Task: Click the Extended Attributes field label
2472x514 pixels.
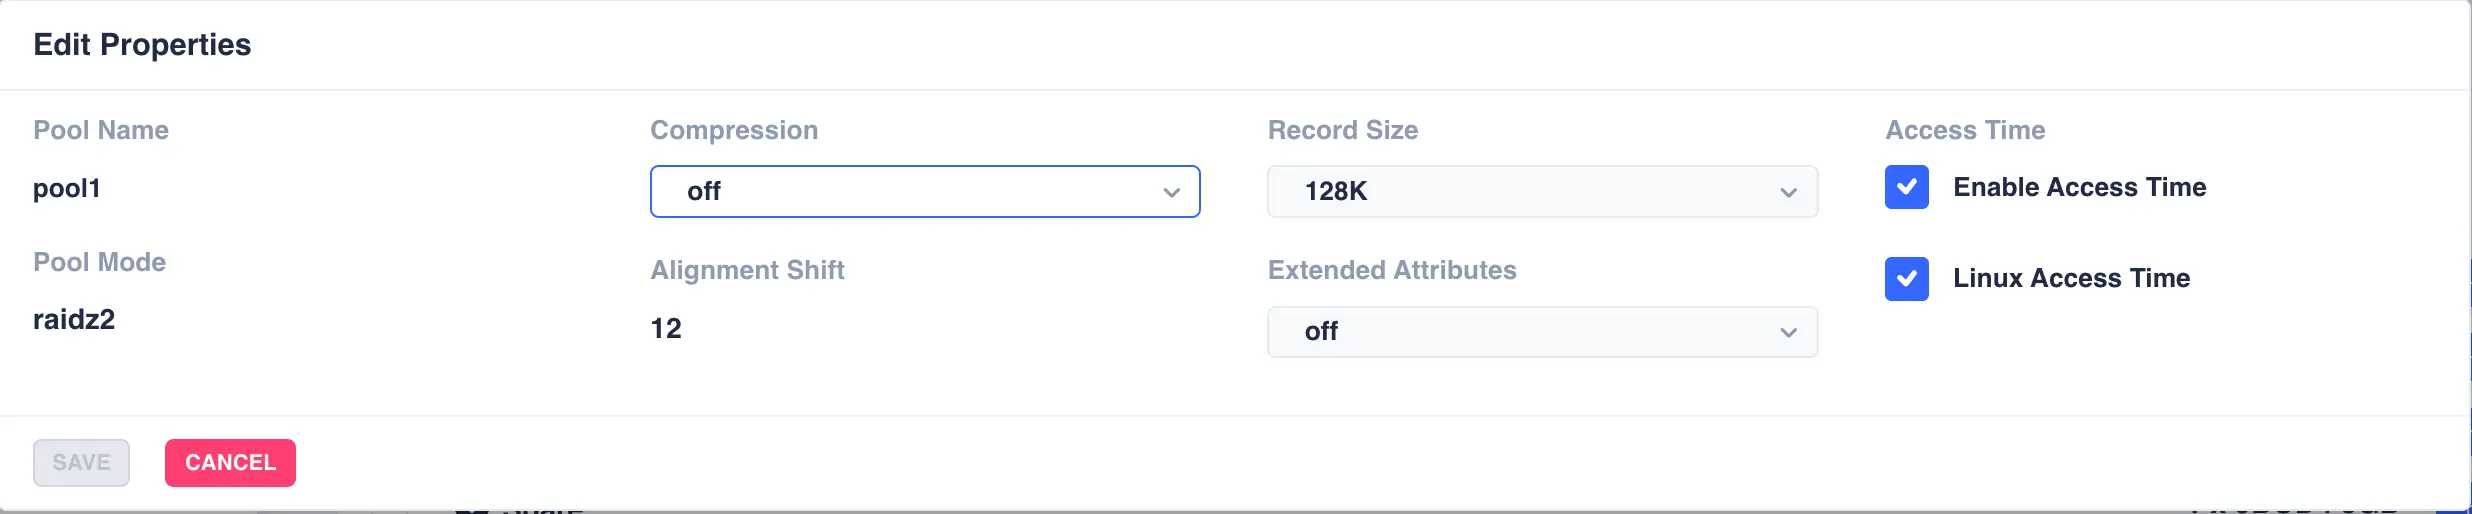Action: tap(1391, 270)
